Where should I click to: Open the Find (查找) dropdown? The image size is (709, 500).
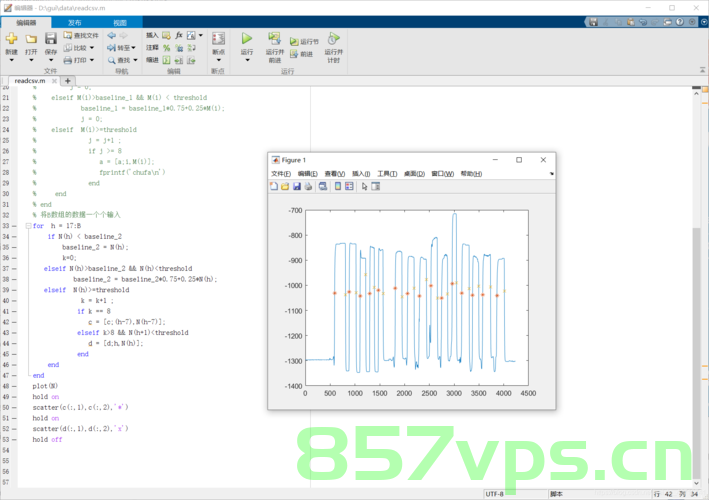click(x=123, y=60)
